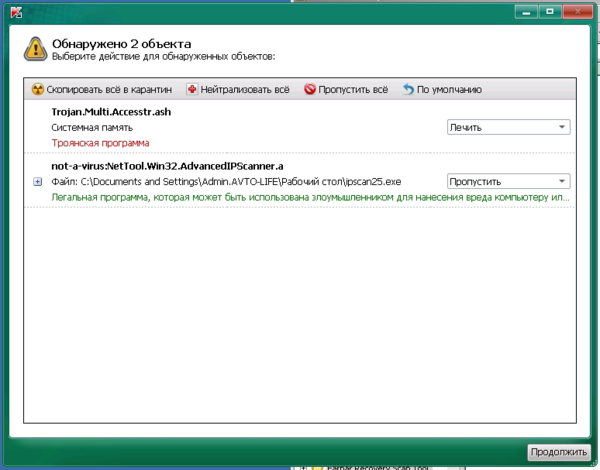Select Trojan.Multi.Accesstr.ash entry name
Viewport: 600px width, 470px height.
pos(111,112)
